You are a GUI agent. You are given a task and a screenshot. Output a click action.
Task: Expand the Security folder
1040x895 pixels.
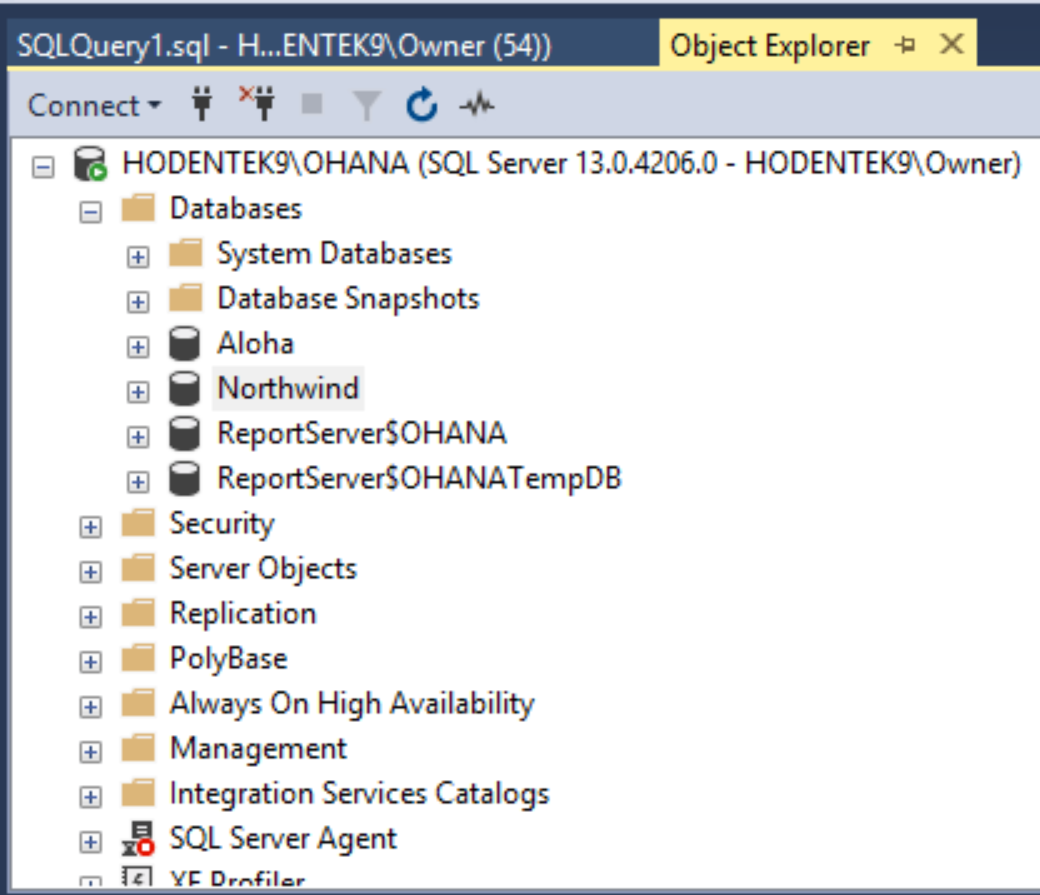point(90,523)
